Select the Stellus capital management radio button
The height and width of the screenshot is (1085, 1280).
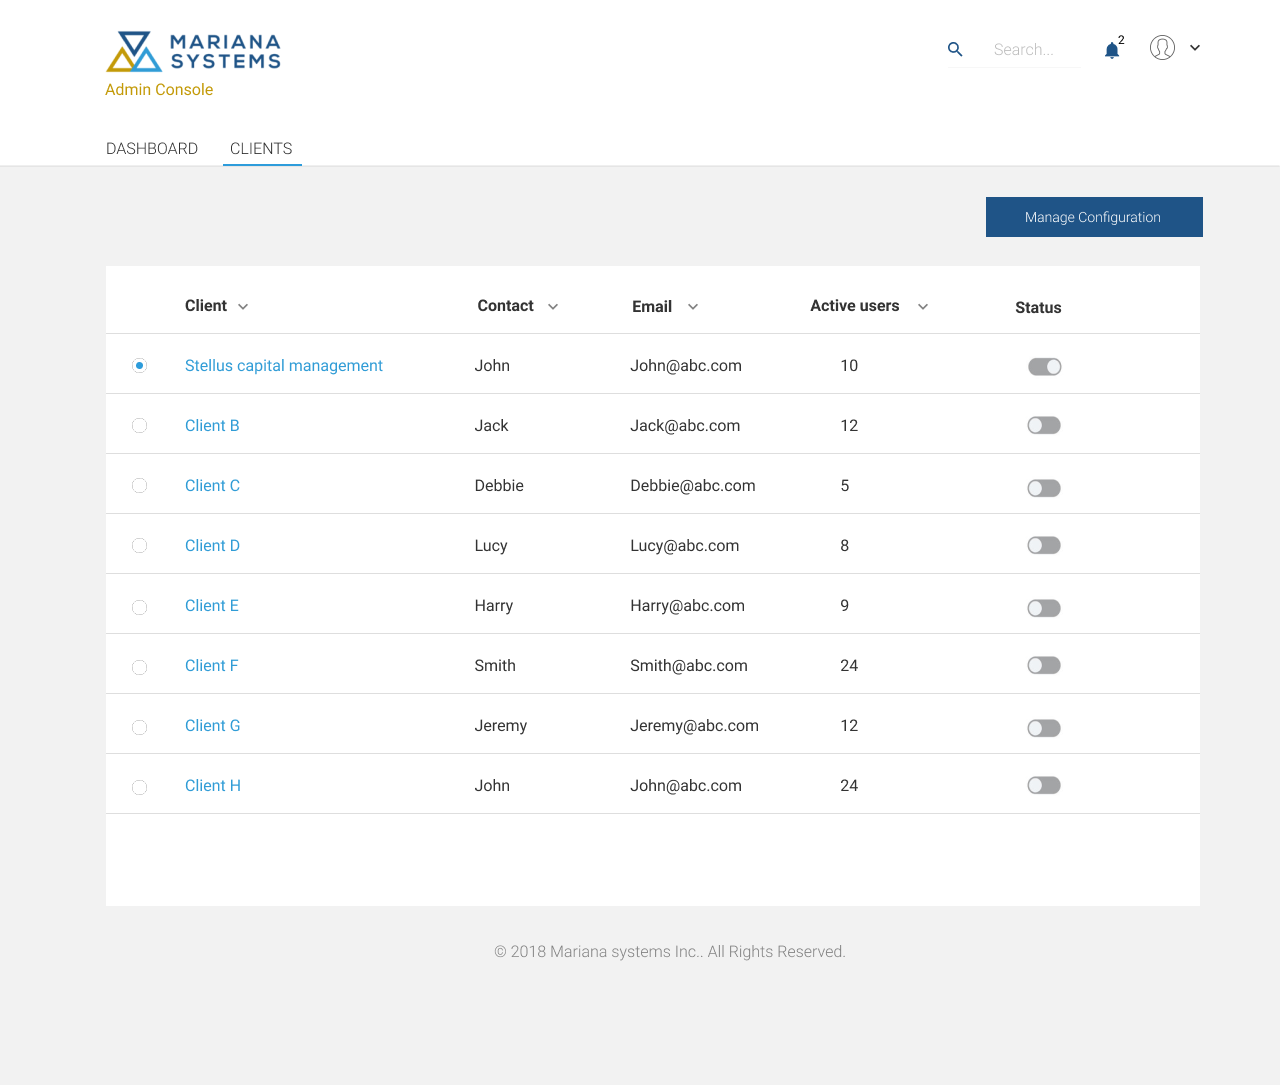tap(139, 365)
